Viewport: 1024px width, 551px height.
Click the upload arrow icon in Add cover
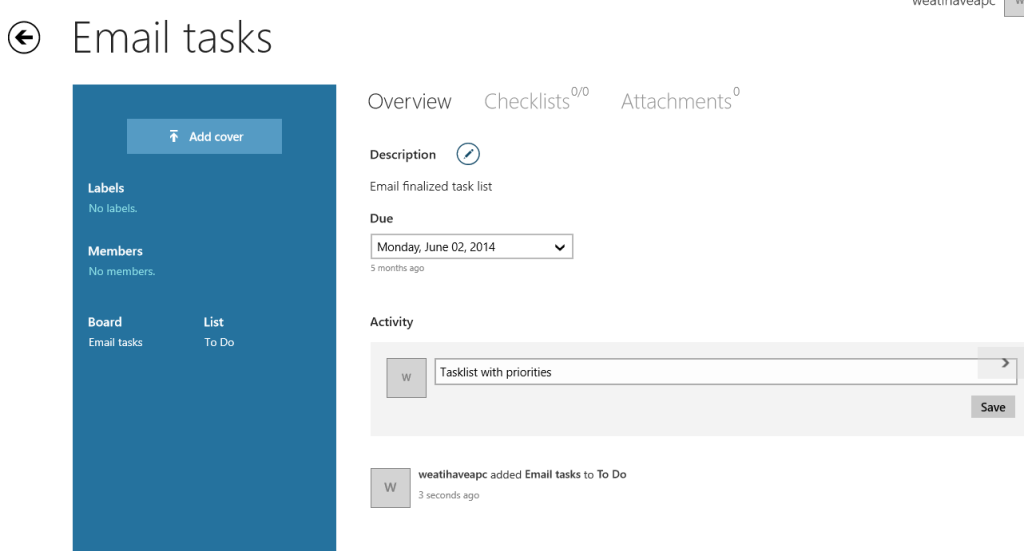tap(174, 136)
